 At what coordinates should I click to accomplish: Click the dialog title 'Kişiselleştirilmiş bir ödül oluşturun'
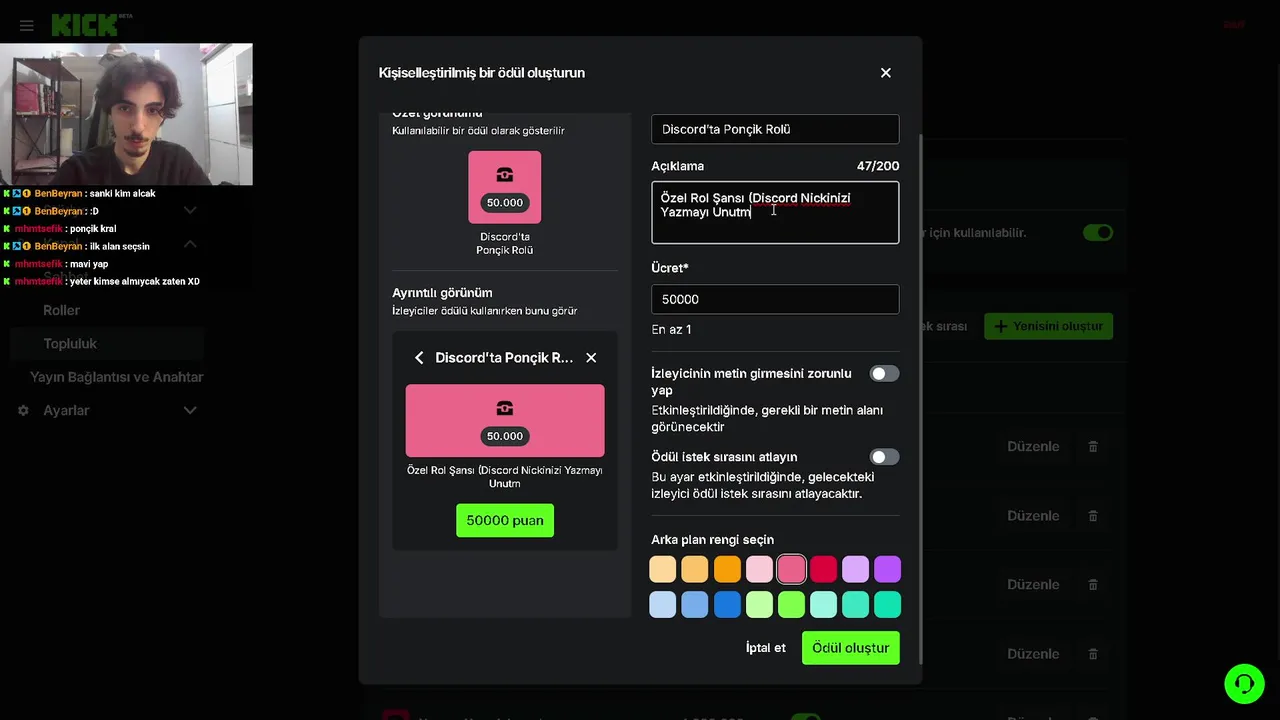482,73
